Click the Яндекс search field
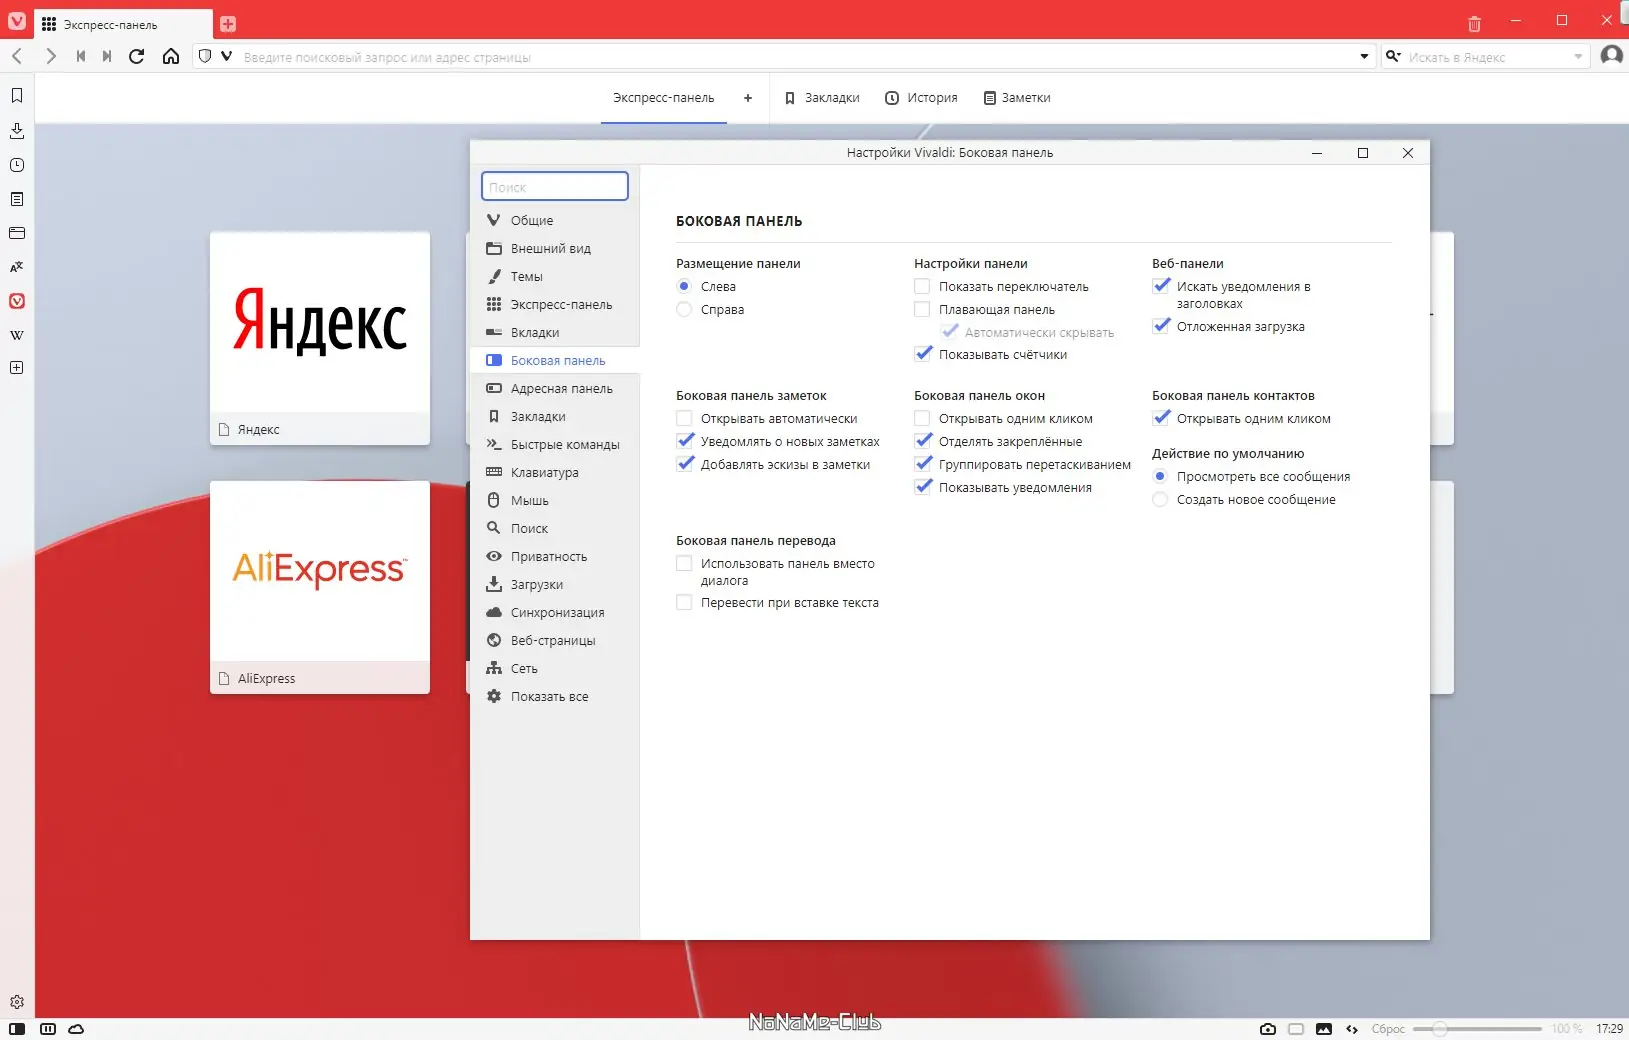Viewport: 1629px width, 1040px height. click(x=1486, y=57)
